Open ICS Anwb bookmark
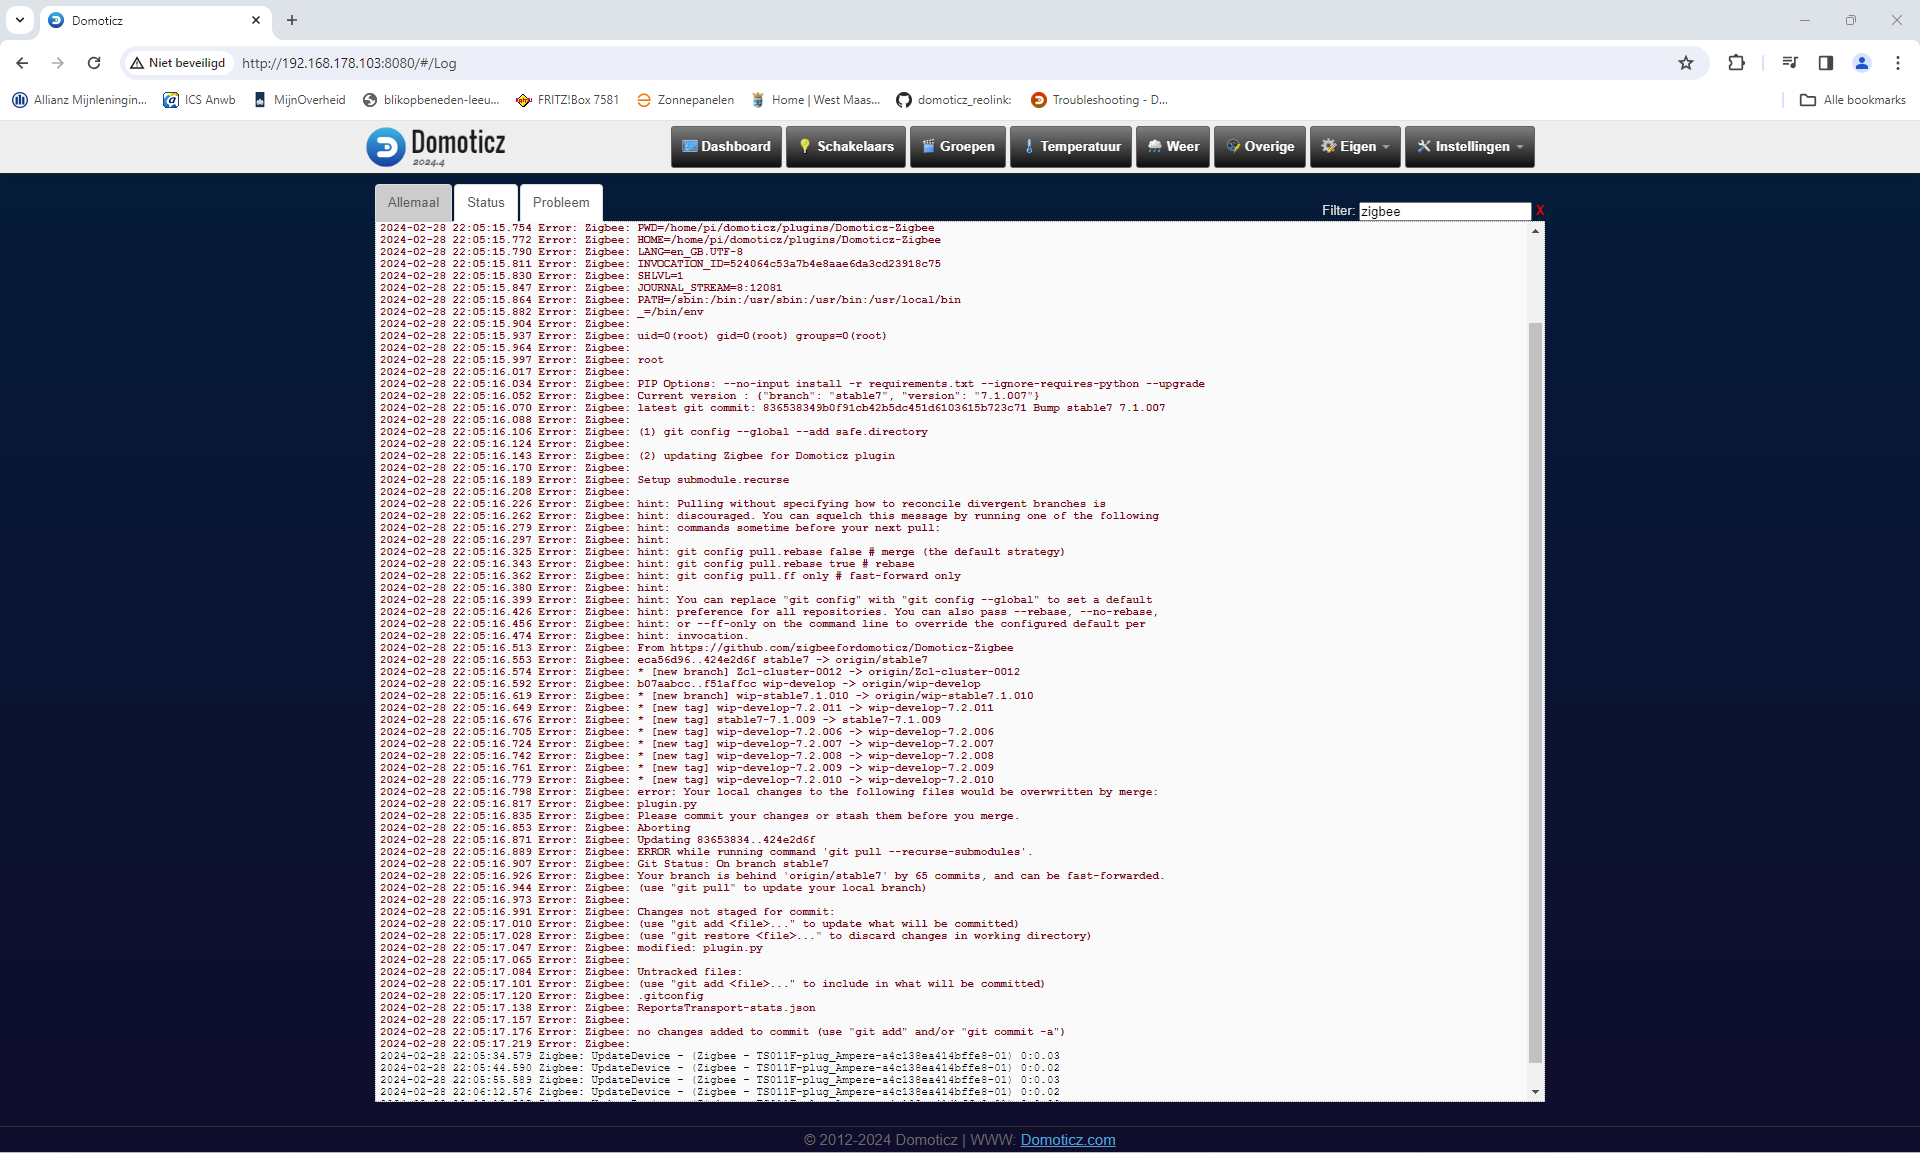 199,100
